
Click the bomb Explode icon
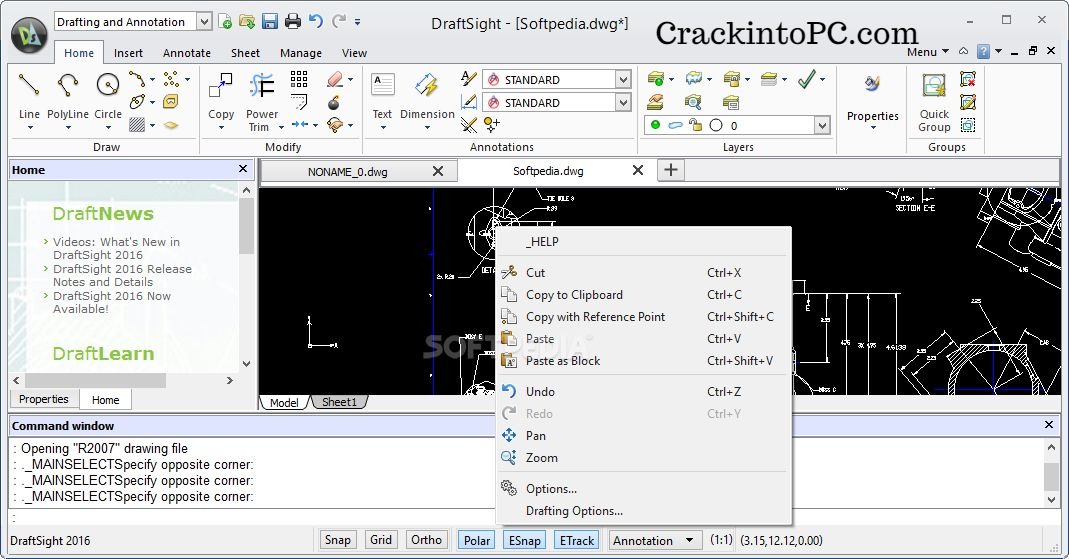[333, 103]
